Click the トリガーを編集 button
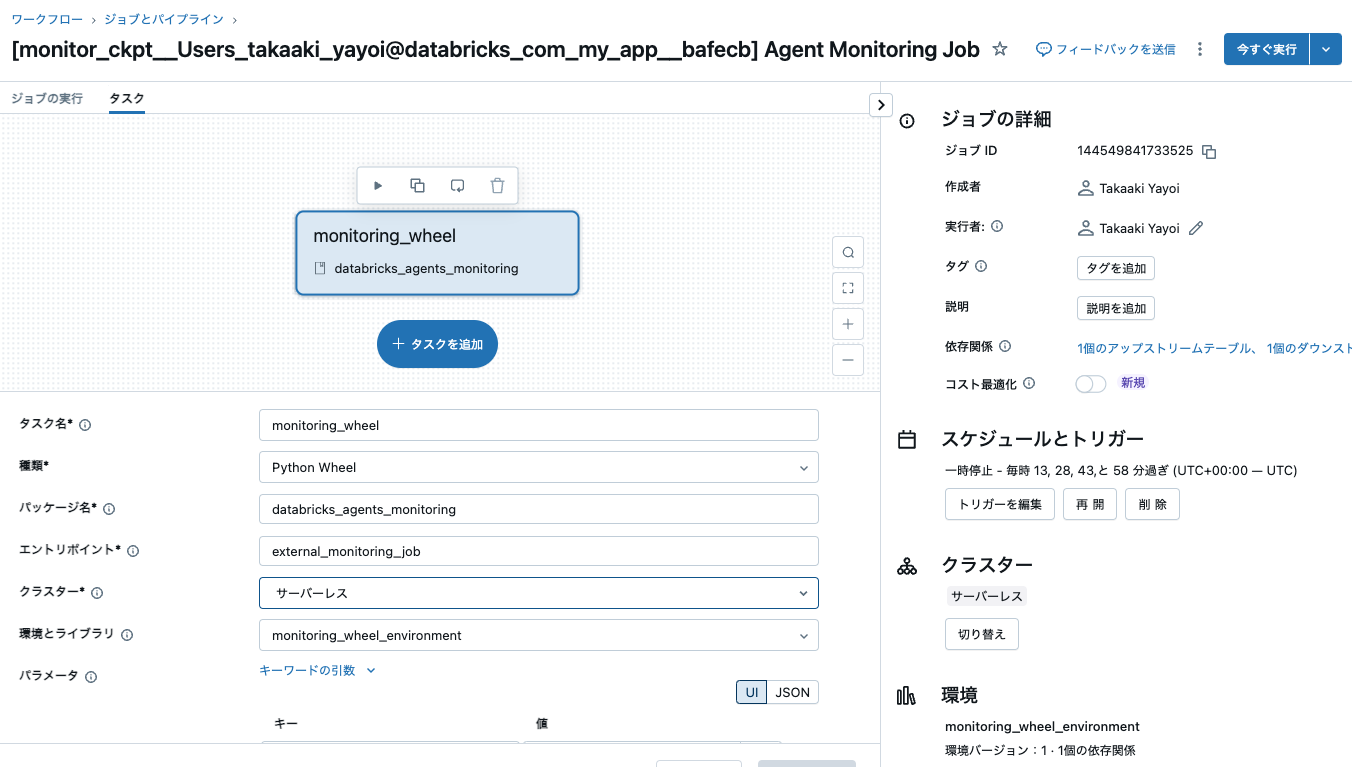1352x767 pixels. 1000,505
